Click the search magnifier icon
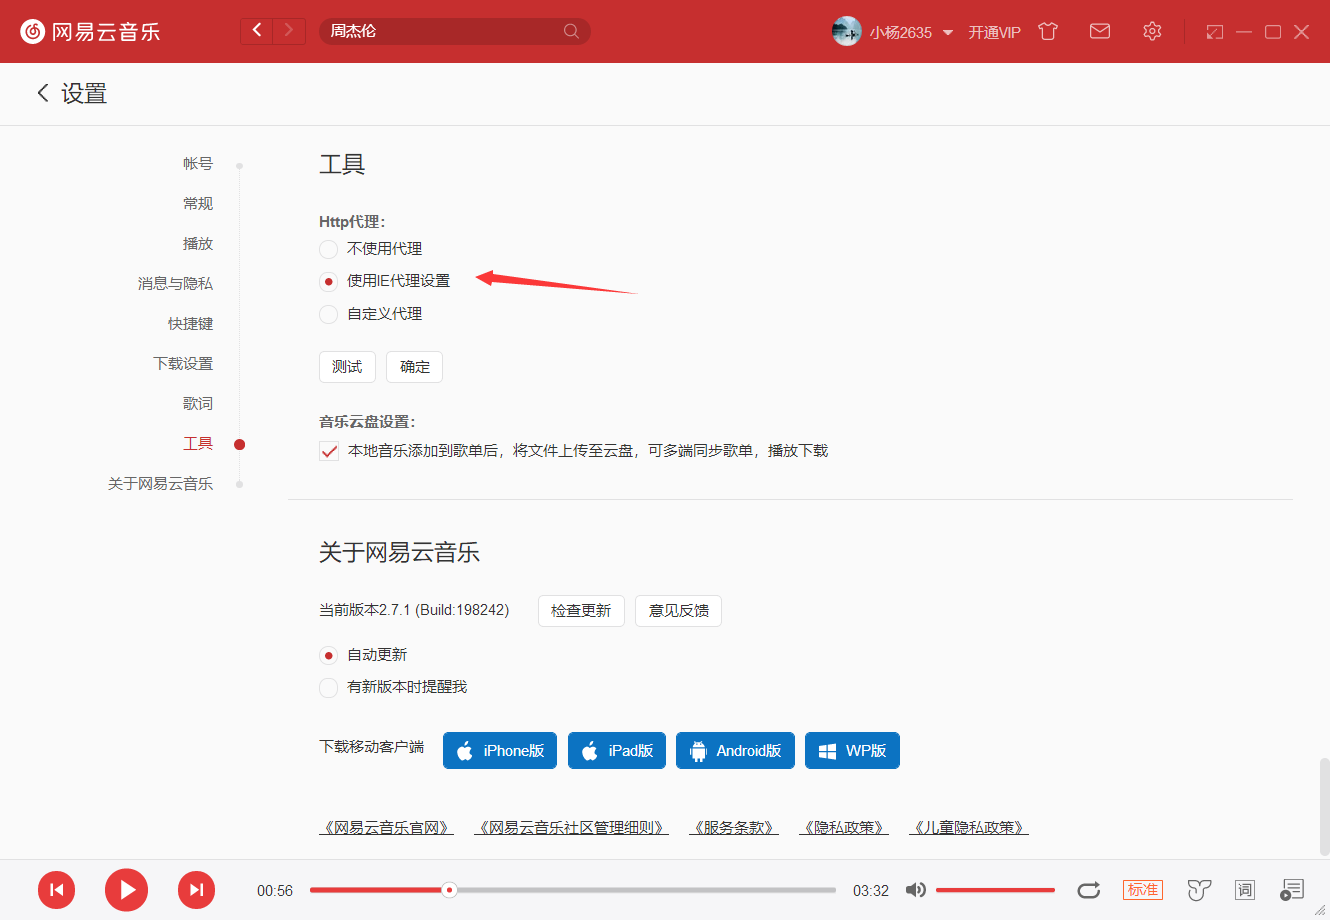This screenshot has height=920, width=1330. point(571,31)
